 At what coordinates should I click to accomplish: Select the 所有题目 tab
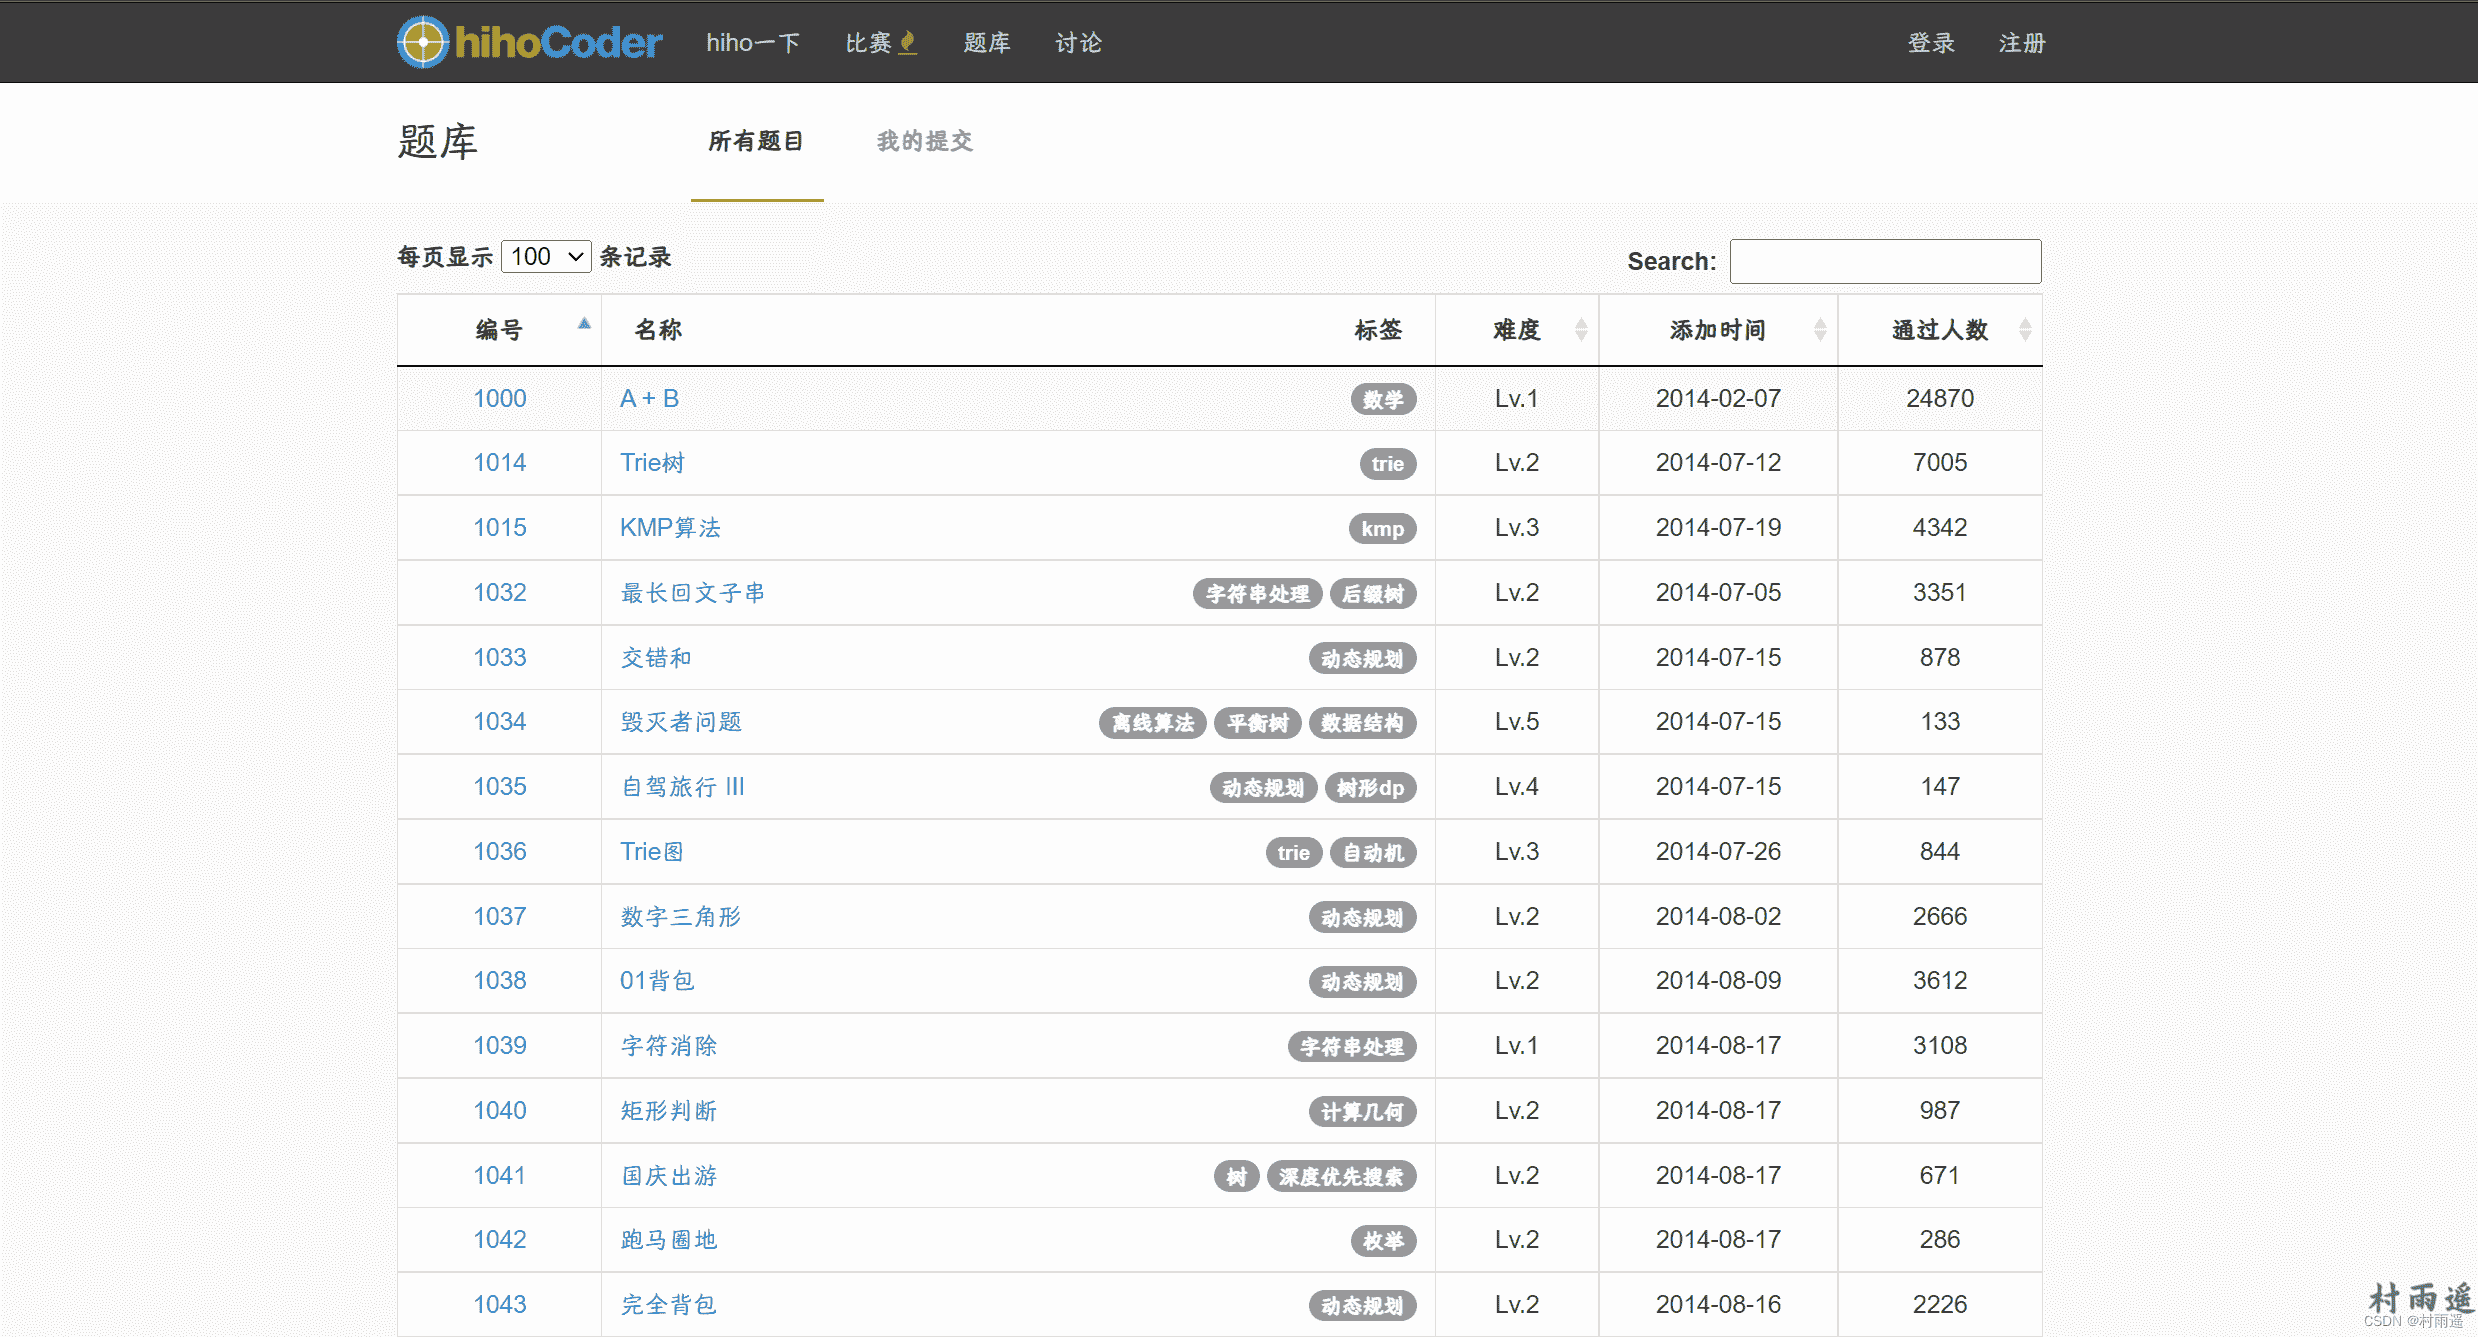pos(756,142)
